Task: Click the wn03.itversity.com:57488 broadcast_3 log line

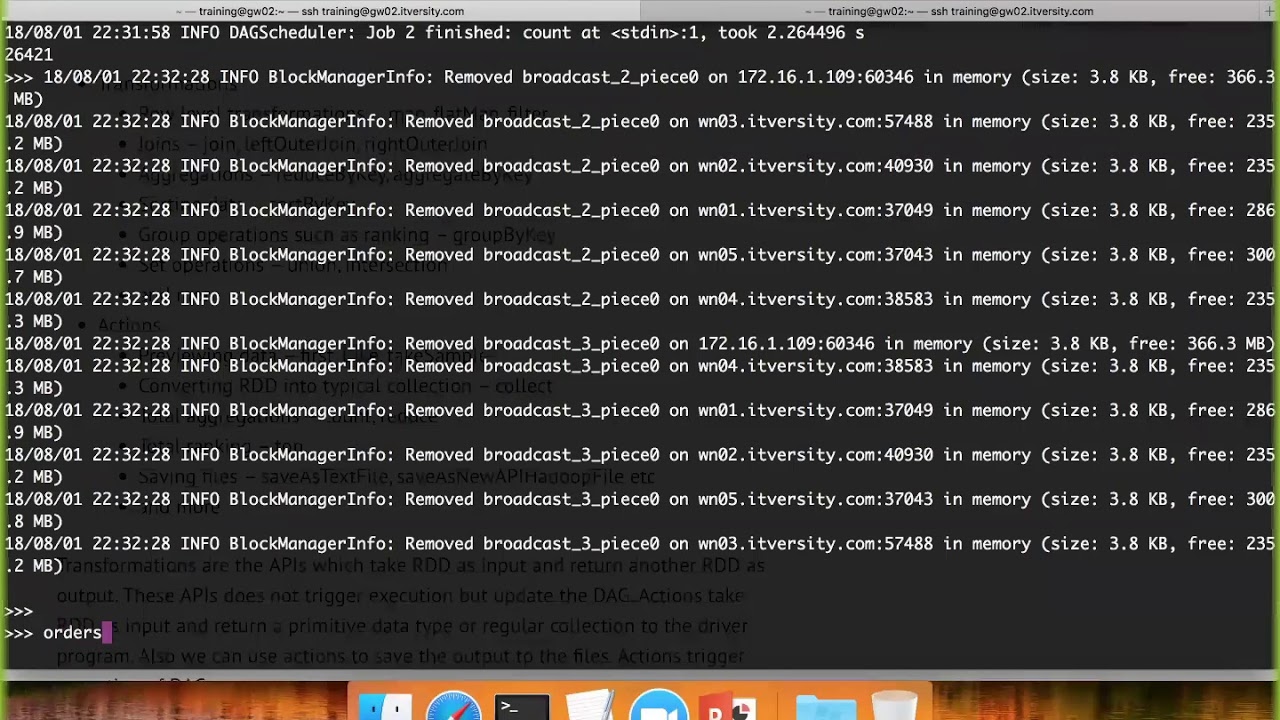Action: (640, 554)
